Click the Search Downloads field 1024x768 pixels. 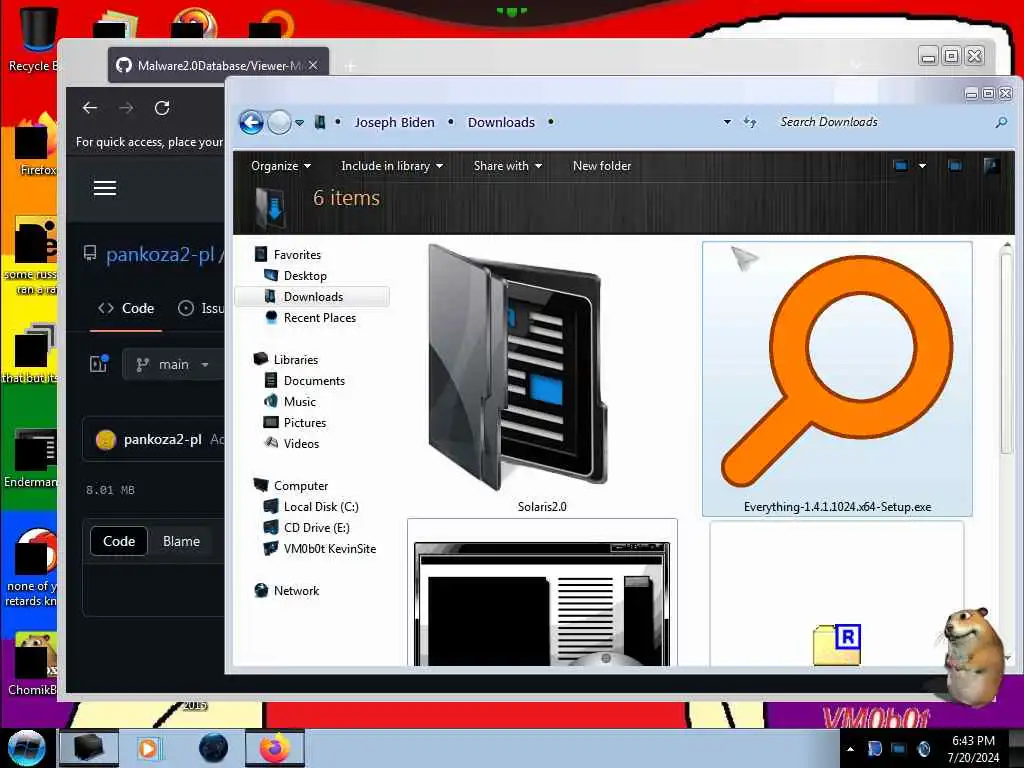coord(880,122)
